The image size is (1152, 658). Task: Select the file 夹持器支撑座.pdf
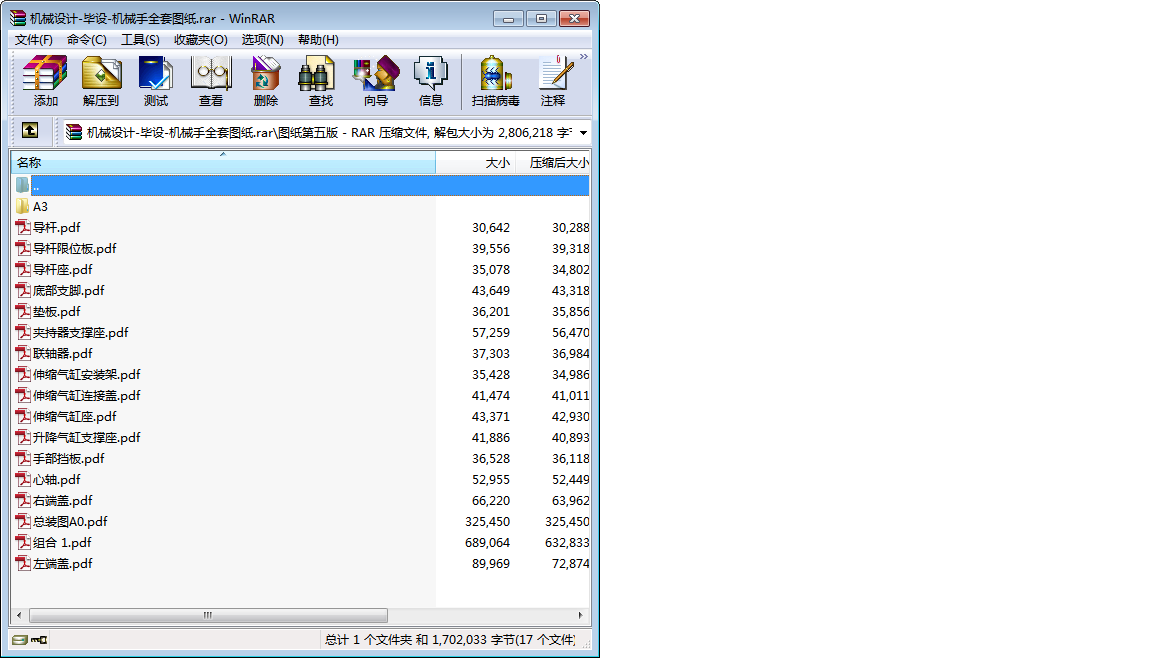tap(80, 333)
